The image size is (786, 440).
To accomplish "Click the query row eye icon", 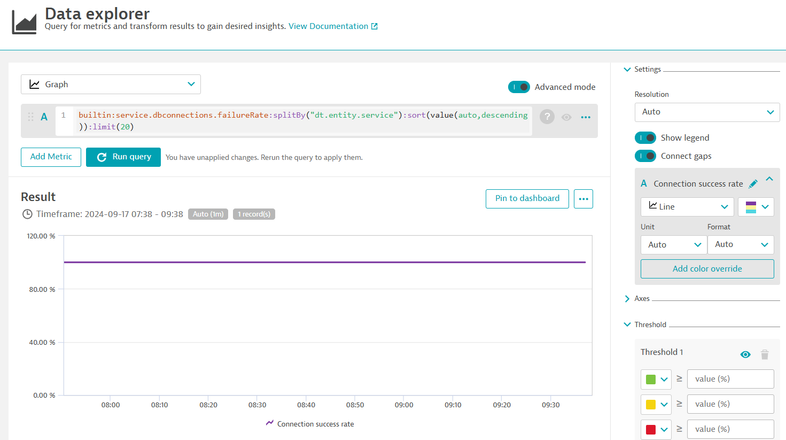I will click(566, 117).
